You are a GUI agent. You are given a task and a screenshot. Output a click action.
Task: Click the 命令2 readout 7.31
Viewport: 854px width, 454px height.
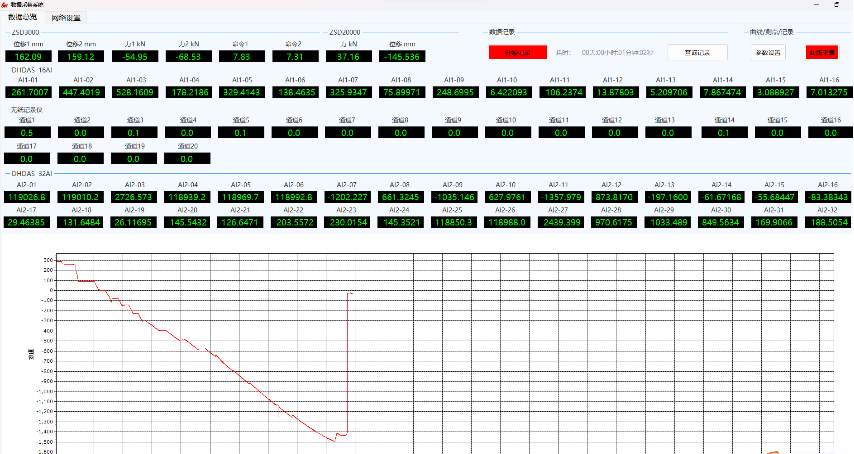coord(295,57)
